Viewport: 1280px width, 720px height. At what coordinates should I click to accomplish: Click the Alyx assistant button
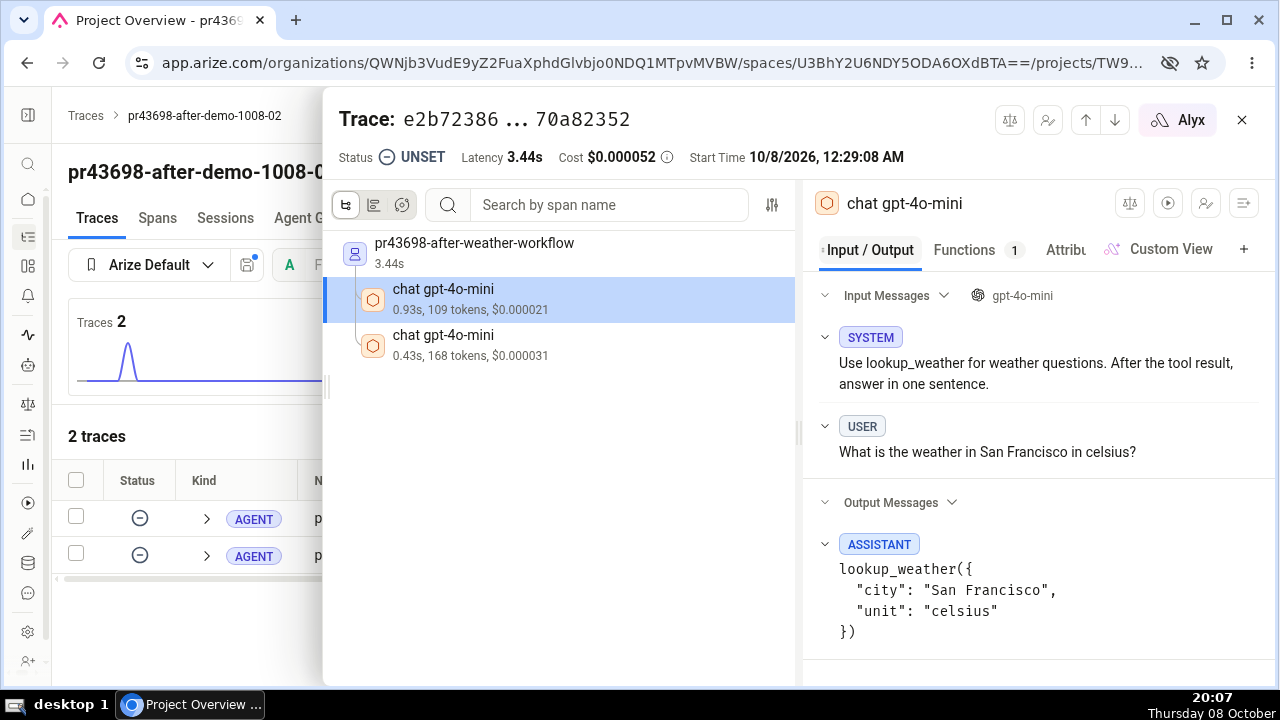point(1178,120)
